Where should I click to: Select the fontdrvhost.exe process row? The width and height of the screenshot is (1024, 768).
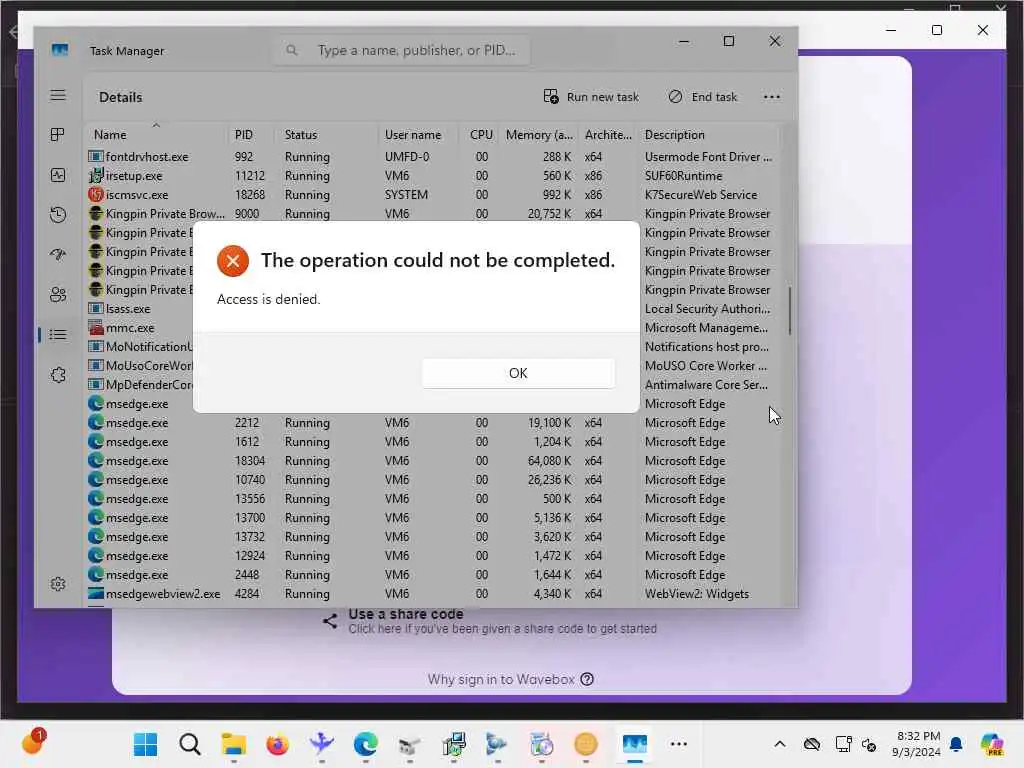[431, 157]
